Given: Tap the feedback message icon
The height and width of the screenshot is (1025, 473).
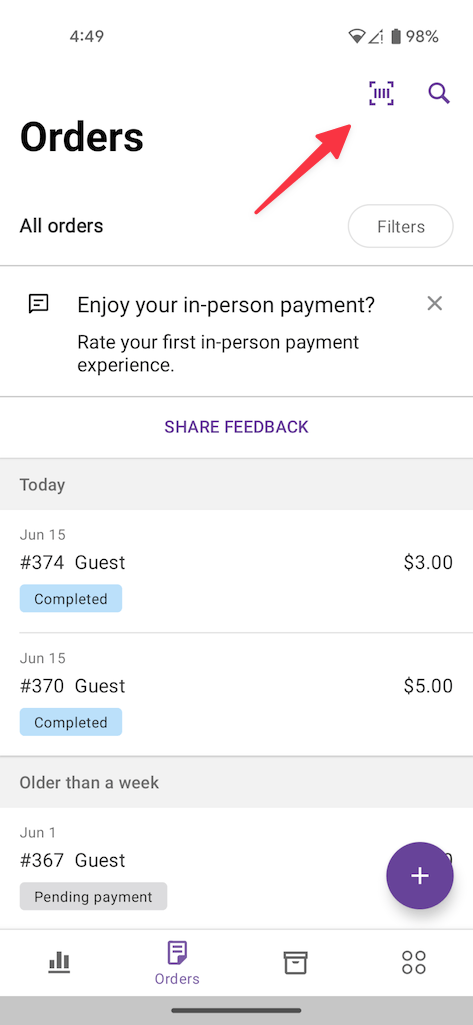Looking at the screenshot, I should click(x=39, y=304).
